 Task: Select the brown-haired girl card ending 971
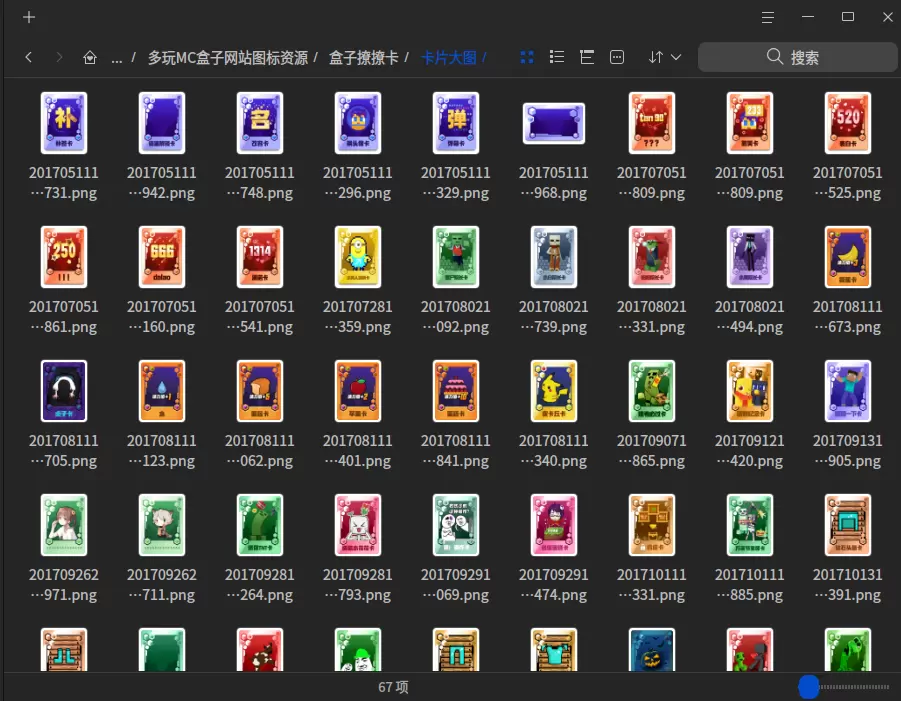[x=64, y=525]
